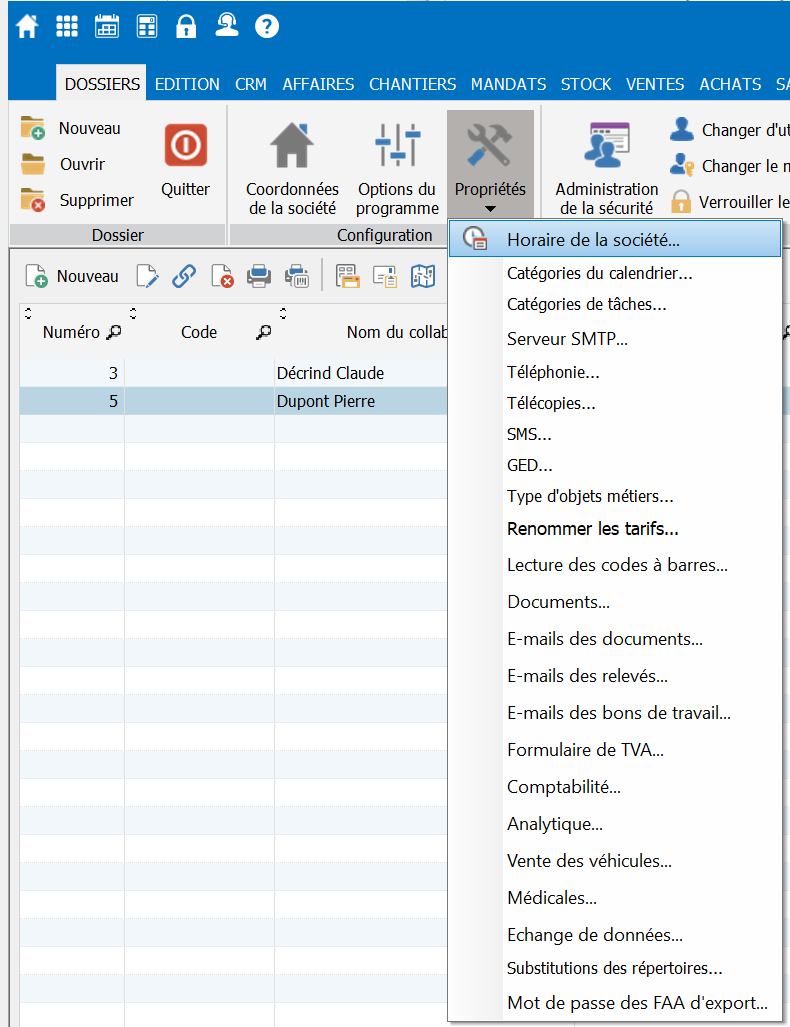Open Options du programme
Screen dimensions: 790x1027
pos(397,168)
